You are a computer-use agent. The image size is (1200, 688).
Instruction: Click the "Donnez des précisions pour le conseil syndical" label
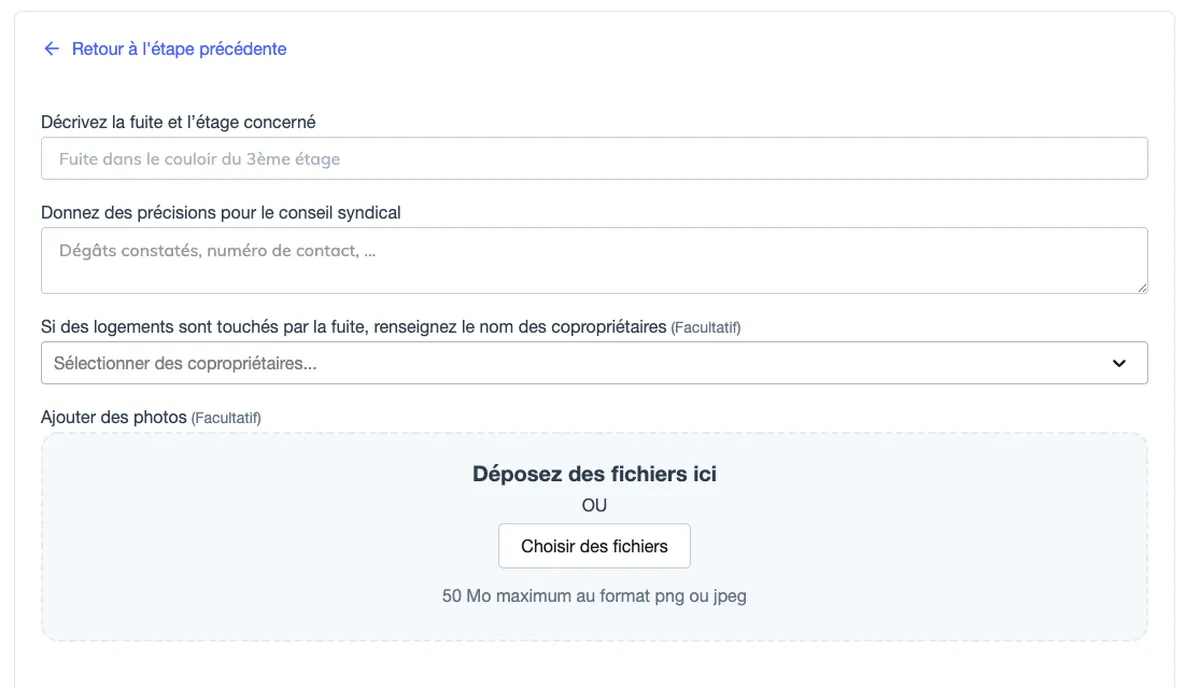click(x=221, y=212)
